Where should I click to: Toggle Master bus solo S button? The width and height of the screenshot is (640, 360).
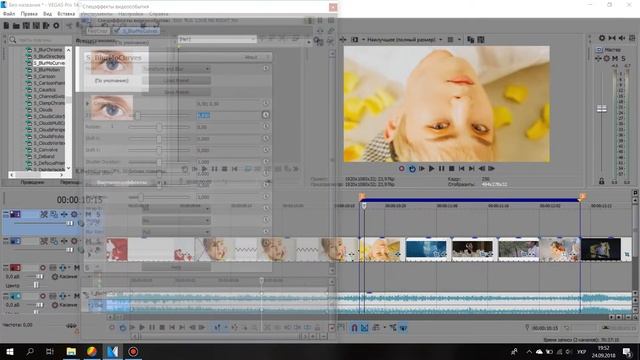(623, 58)
